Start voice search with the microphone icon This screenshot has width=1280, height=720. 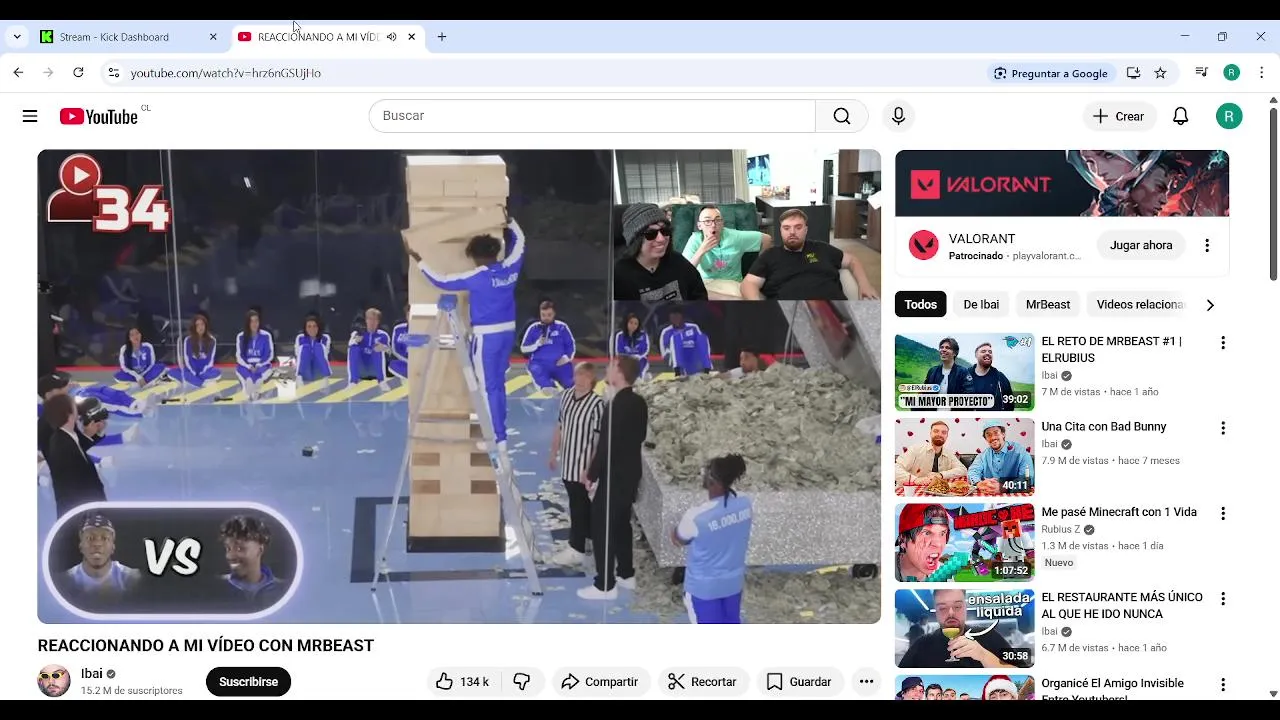coord(898,116)
